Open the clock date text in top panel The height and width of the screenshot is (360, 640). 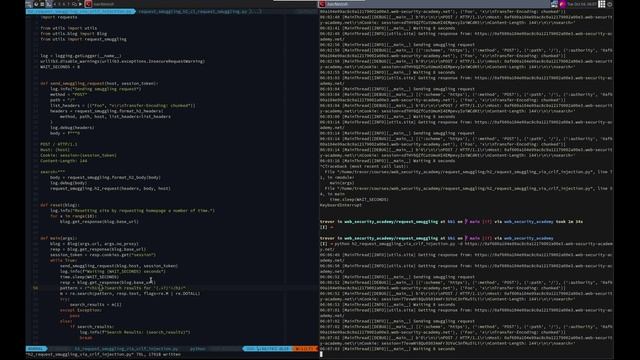pyautogui.click(x=582, y=4)
